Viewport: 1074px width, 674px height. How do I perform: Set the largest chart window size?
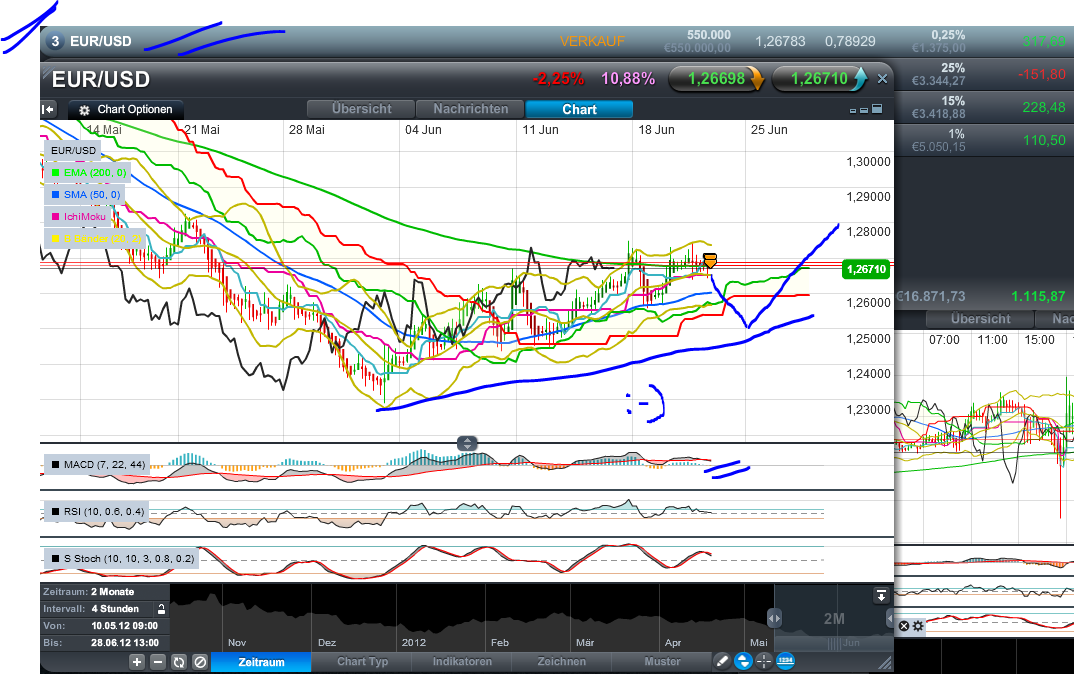click(x=877, y=109)
